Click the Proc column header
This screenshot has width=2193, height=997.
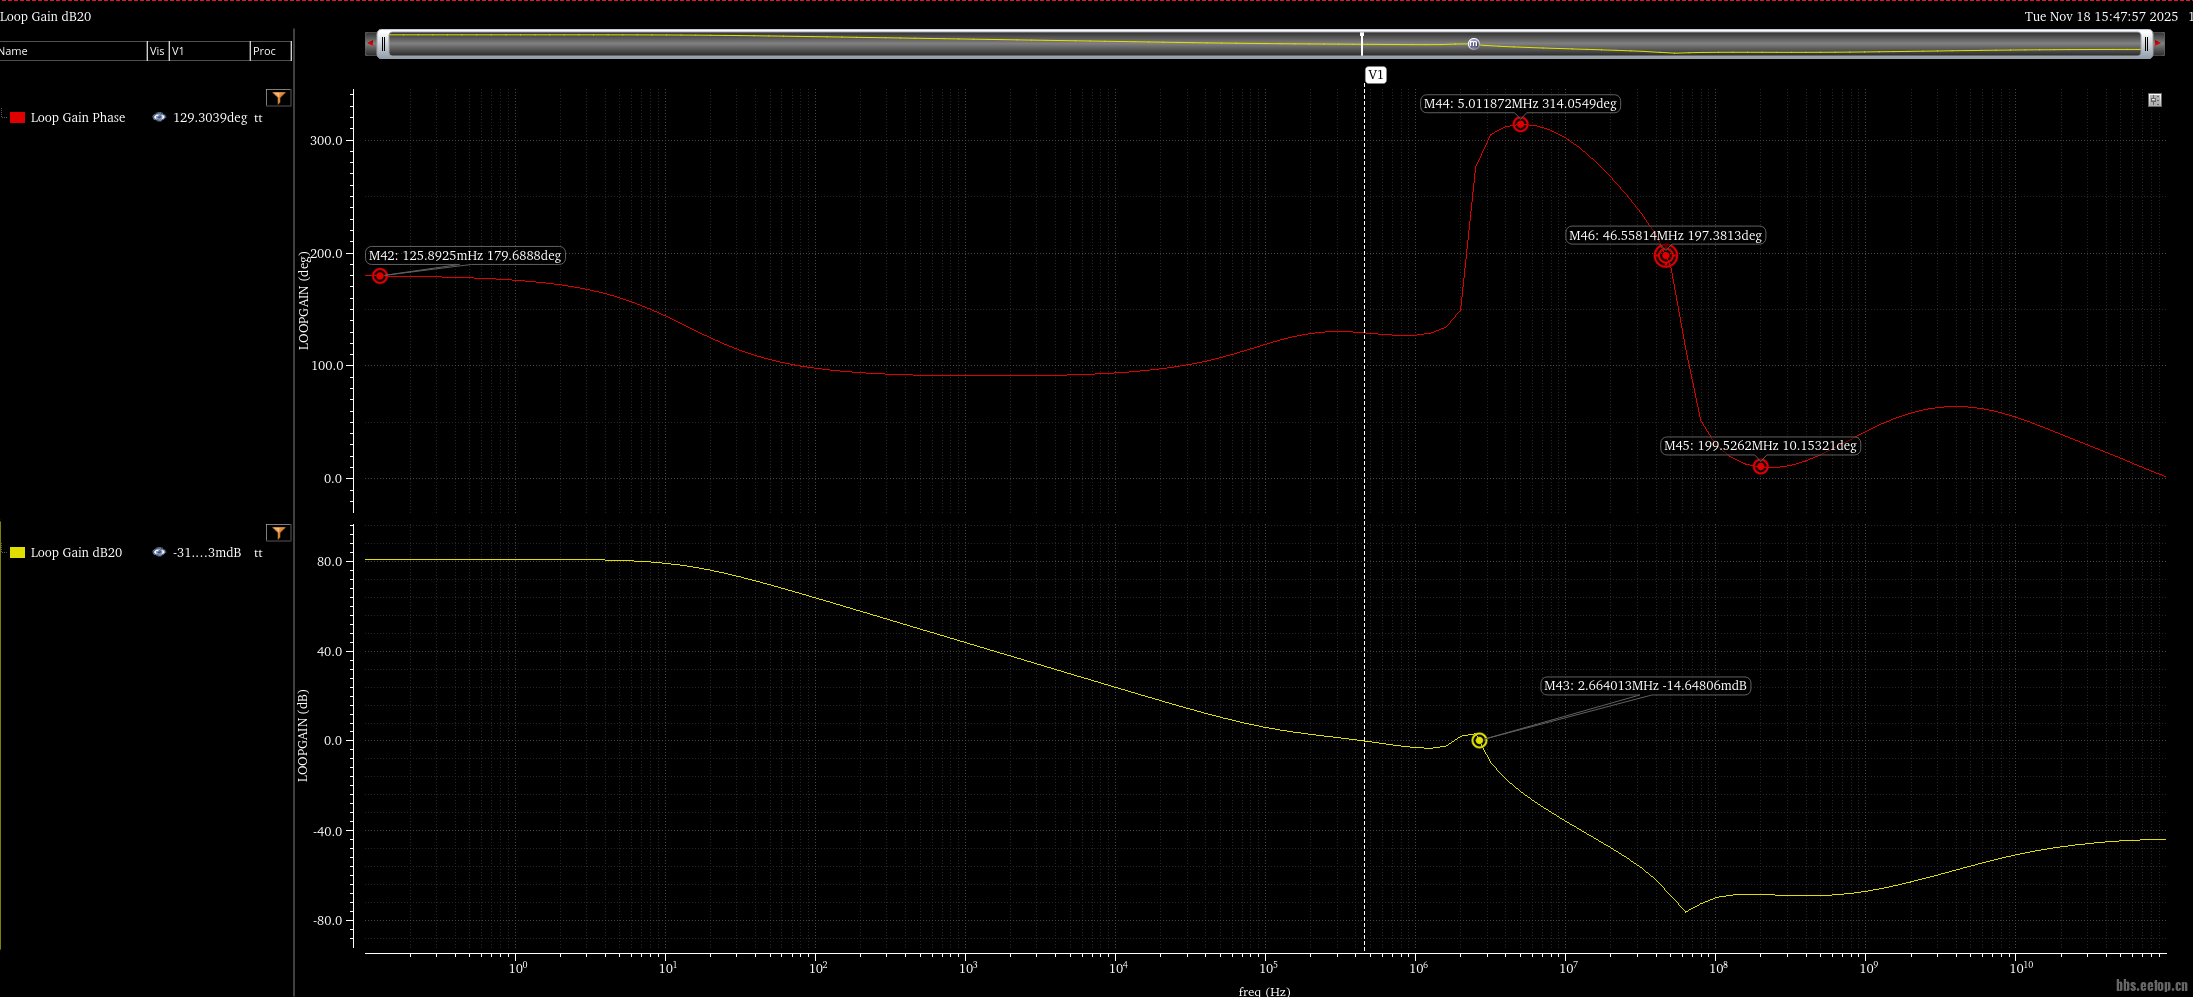pos(268,51)
